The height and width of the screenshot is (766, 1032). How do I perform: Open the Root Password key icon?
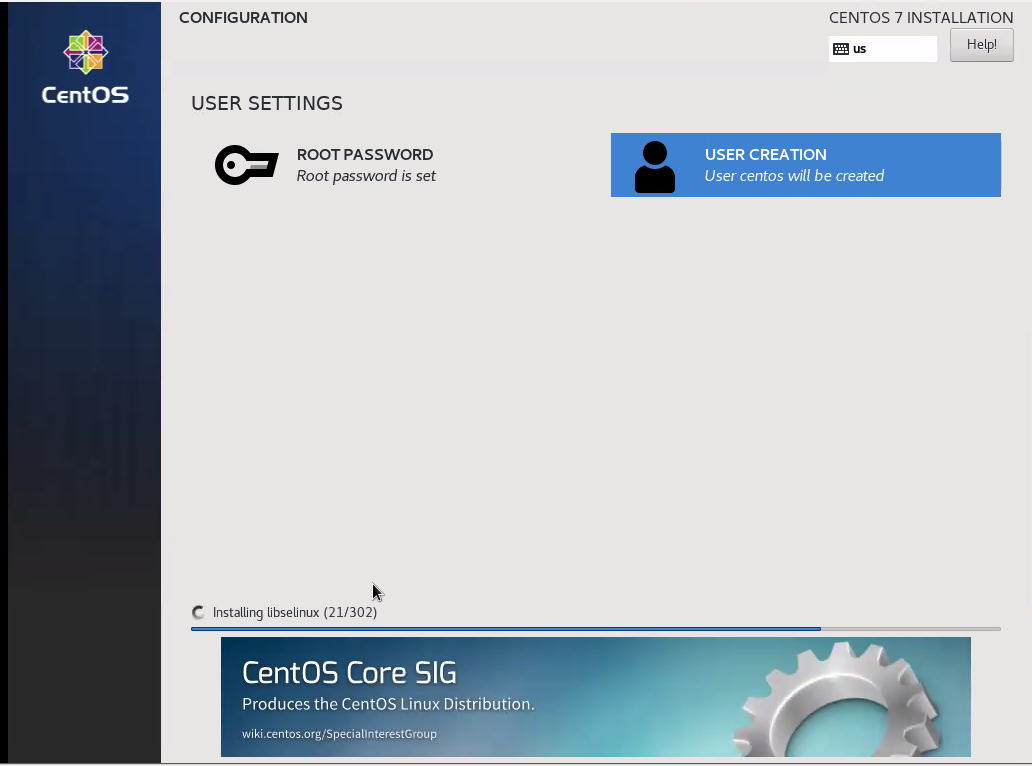(247, 165)
